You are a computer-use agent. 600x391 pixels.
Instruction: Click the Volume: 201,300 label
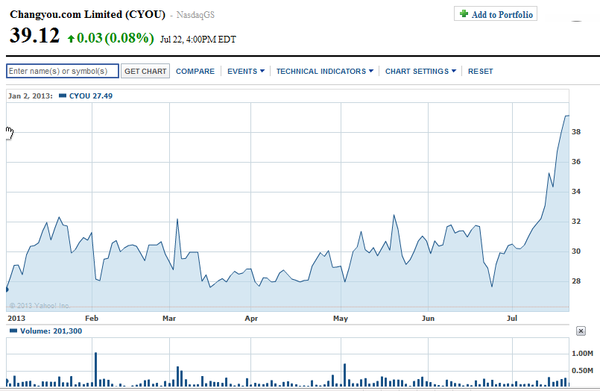click(51, 331)
